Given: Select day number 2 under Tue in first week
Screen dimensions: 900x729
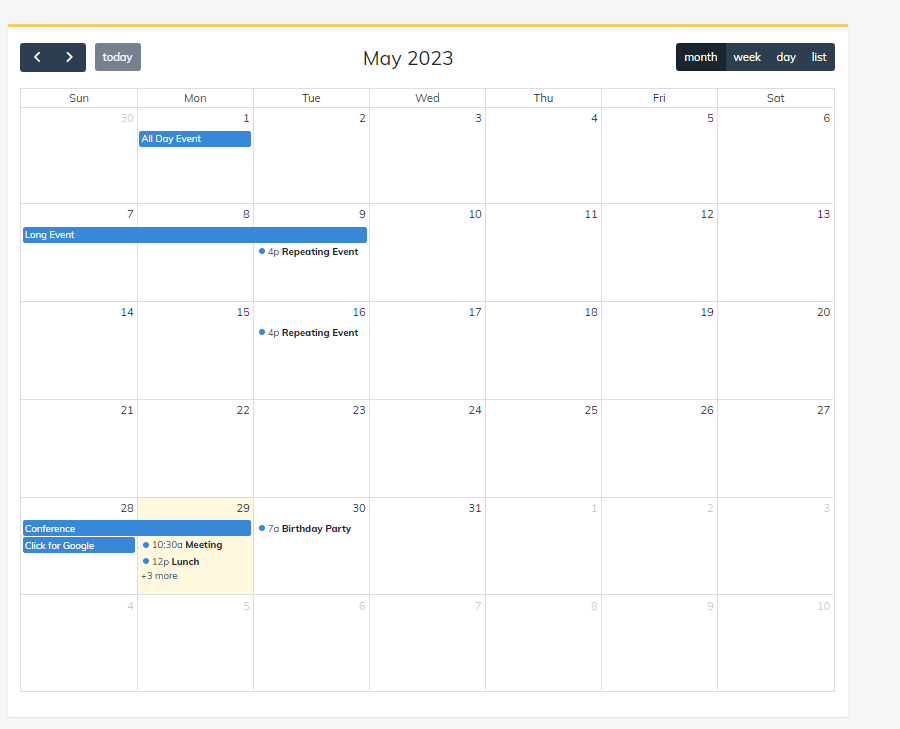Looking at the screenshot, I should point(362,118).
